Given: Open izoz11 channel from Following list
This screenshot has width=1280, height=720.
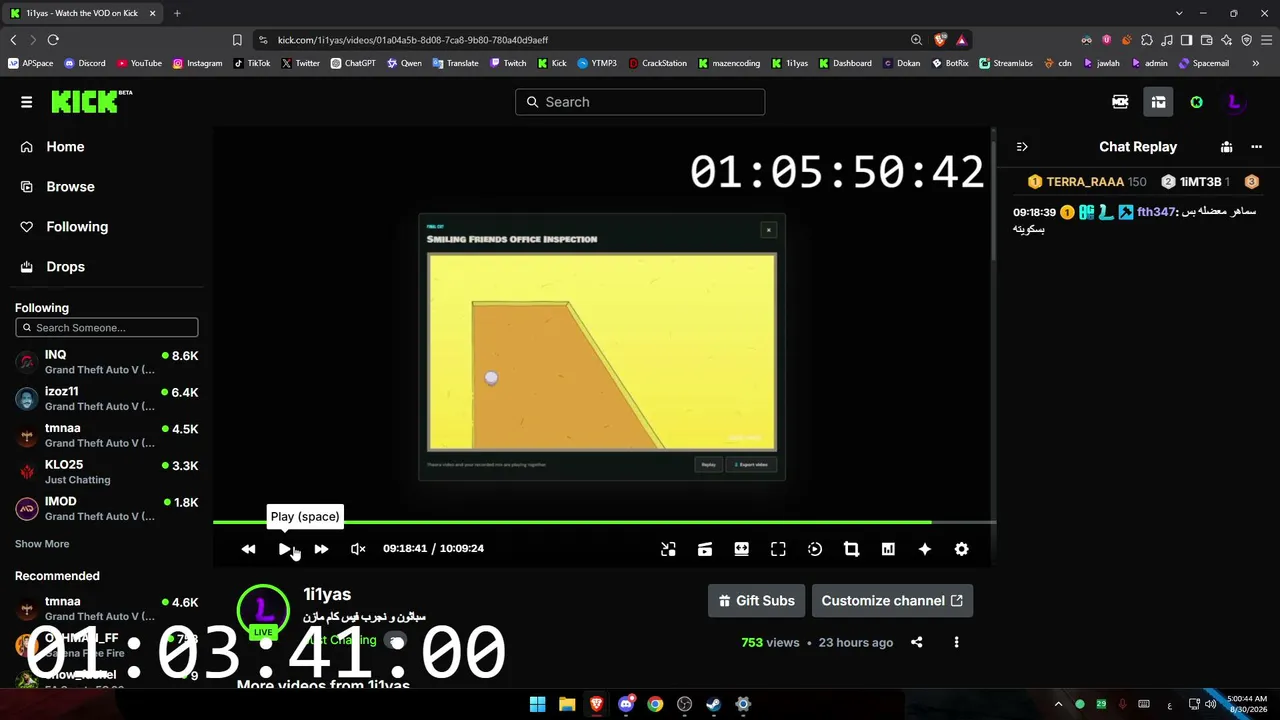Looking at the screenshot, I should click(107, 399).
